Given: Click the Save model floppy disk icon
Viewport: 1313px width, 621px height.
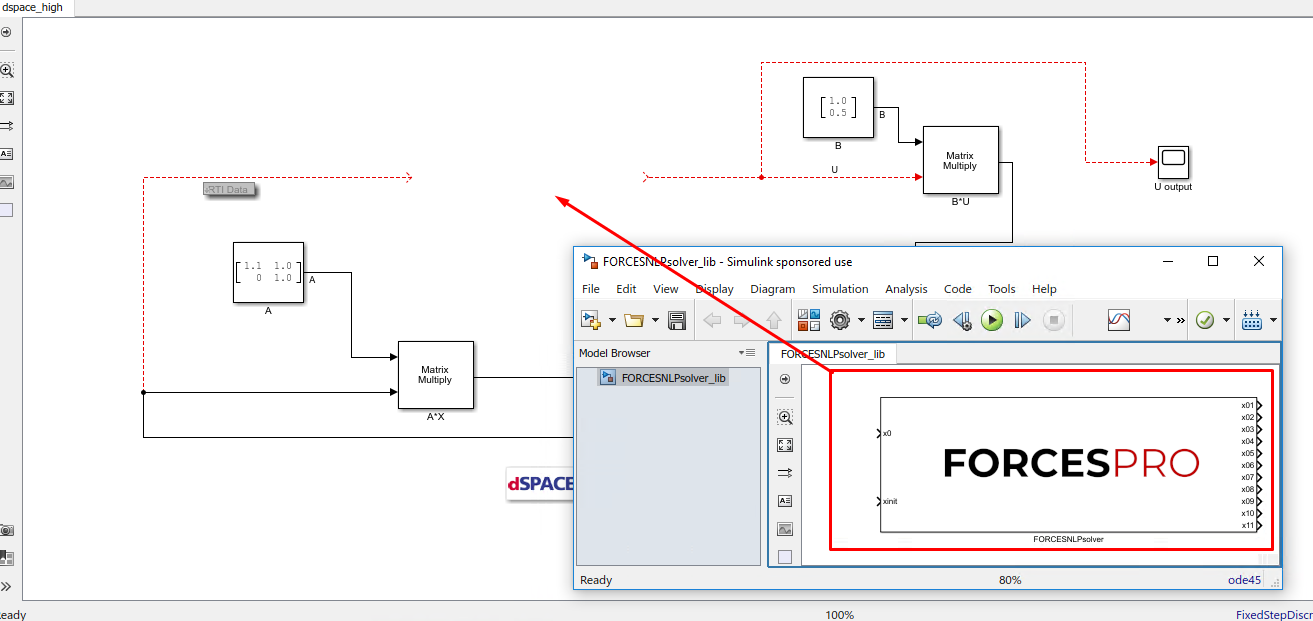Looking at the screenshot, I should point(677,321).
